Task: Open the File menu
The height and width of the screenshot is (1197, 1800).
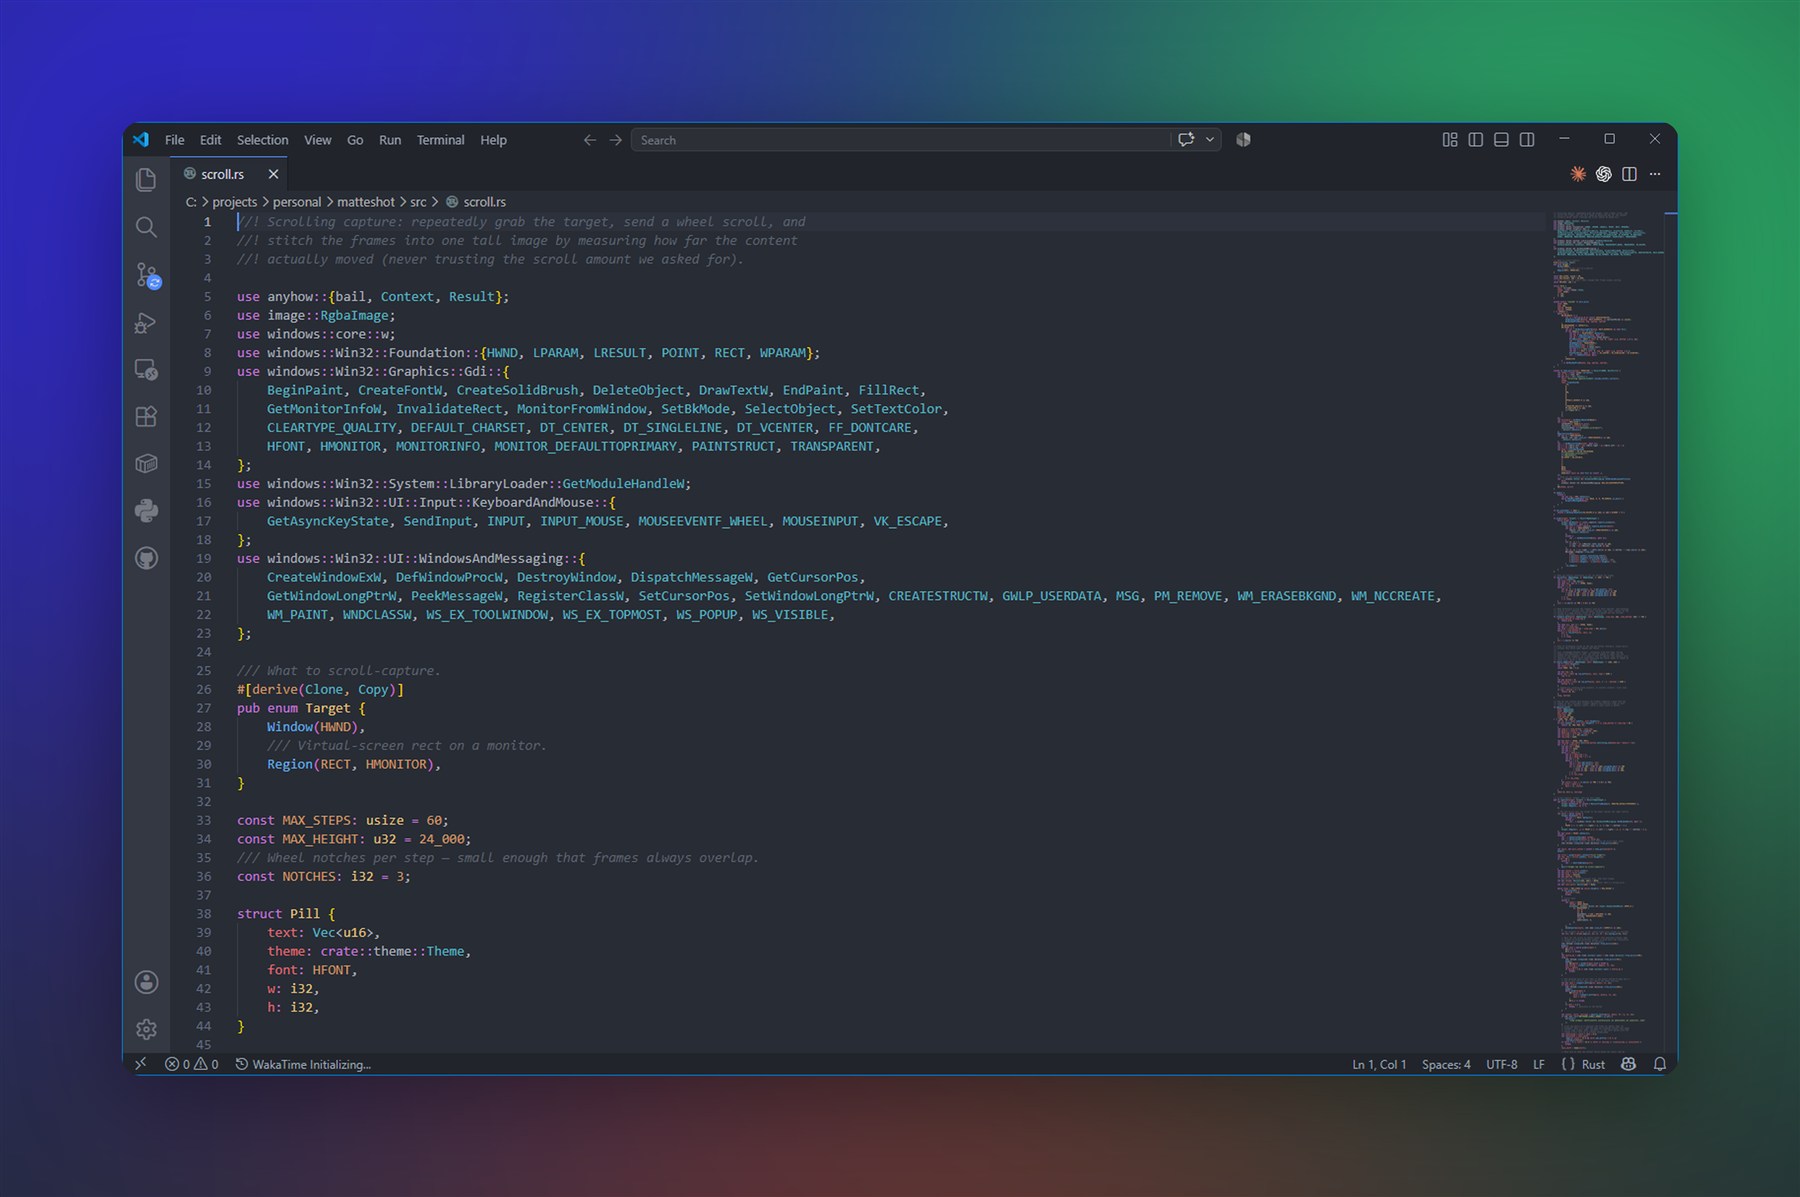Action: point(175,140)
